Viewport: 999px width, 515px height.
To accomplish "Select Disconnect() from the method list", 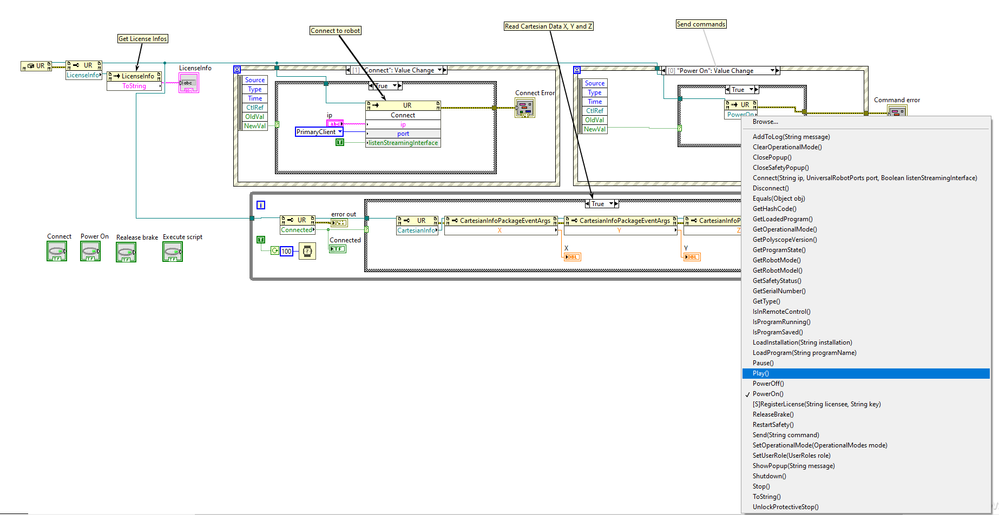I will click(x=866, y=188).
